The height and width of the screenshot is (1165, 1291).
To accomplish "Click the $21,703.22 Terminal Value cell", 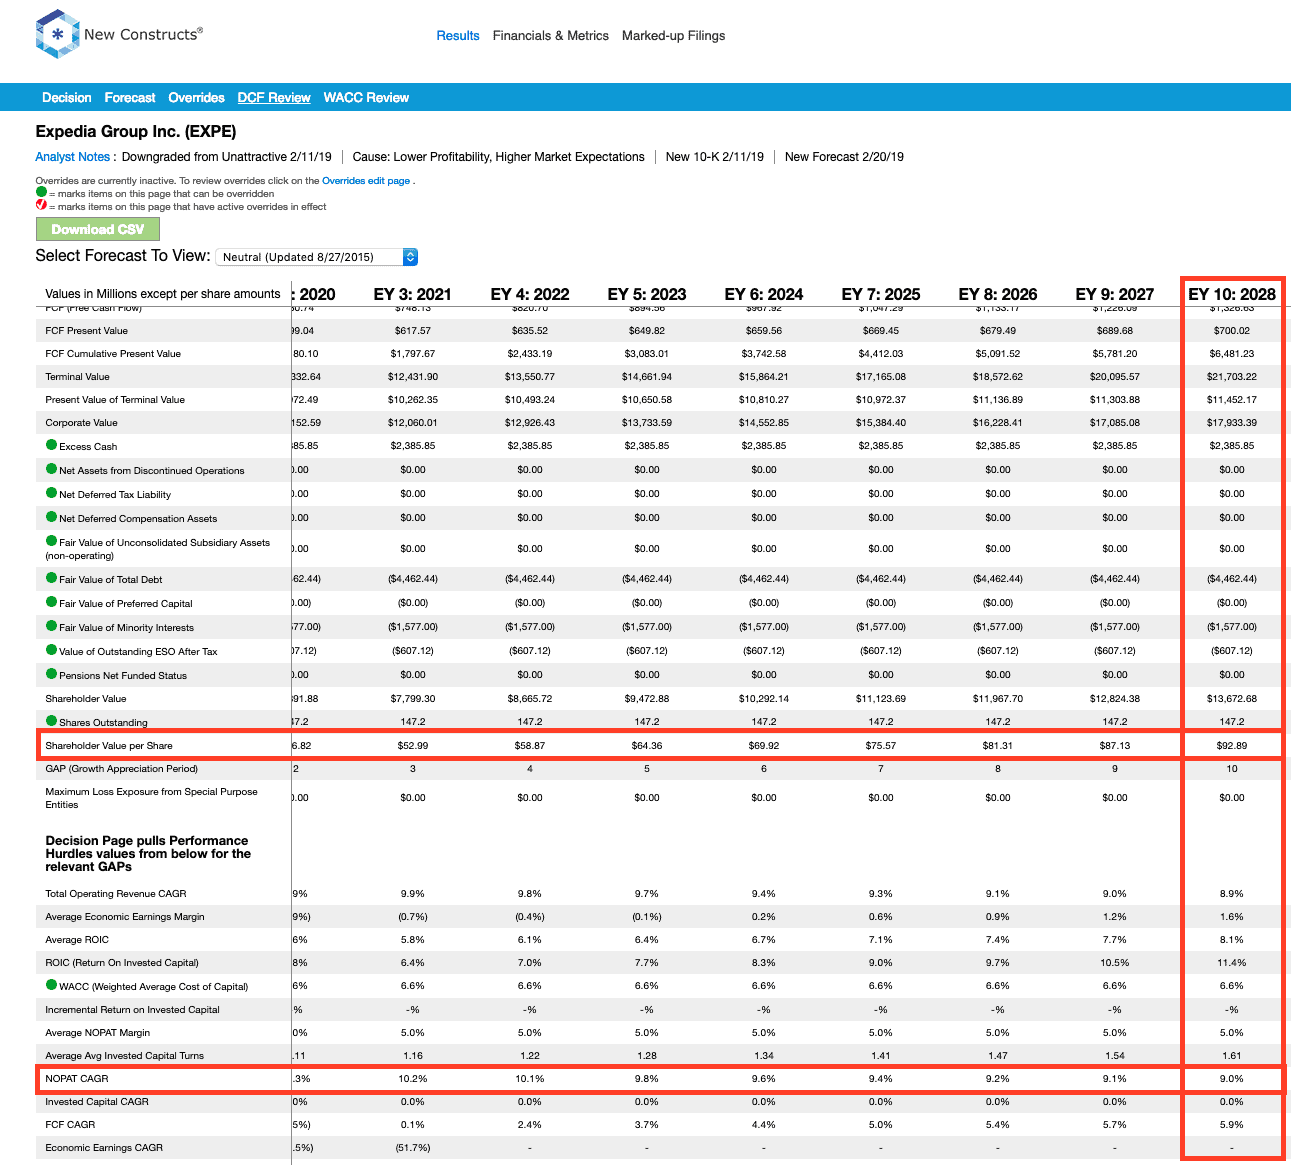I will pos(1232,376).
